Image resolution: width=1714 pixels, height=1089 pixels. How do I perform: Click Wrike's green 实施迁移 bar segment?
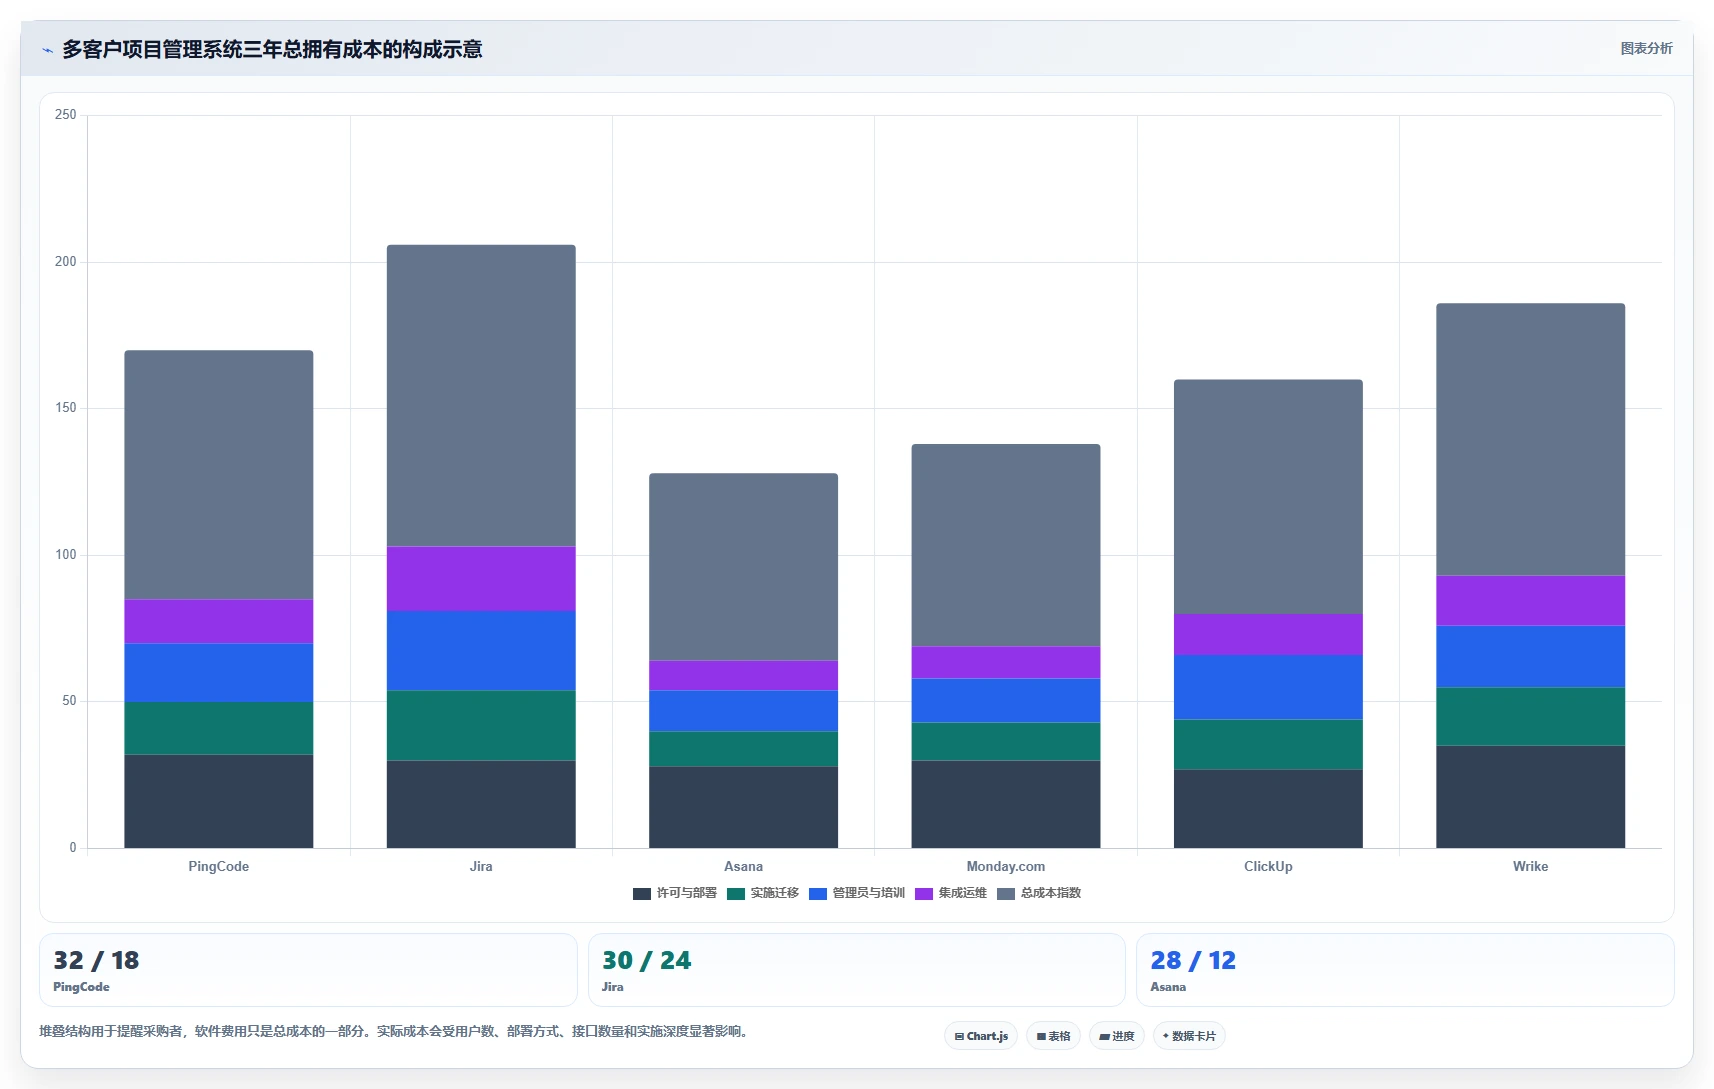click(1530, 717)
